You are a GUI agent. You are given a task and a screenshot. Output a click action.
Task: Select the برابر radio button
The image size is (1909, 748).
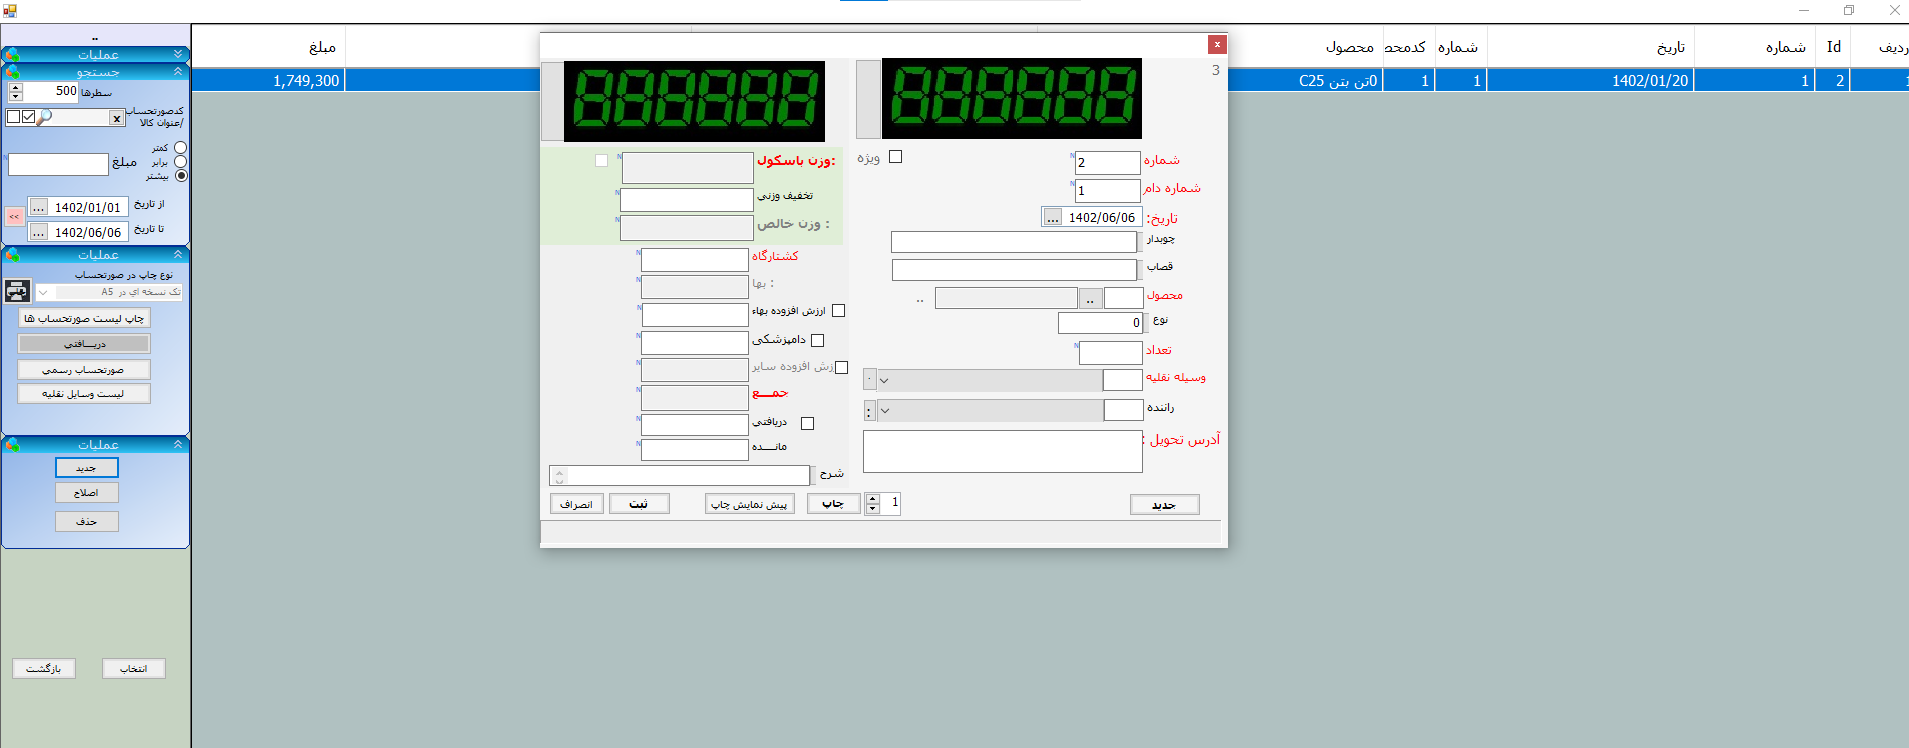coord(181,161)
